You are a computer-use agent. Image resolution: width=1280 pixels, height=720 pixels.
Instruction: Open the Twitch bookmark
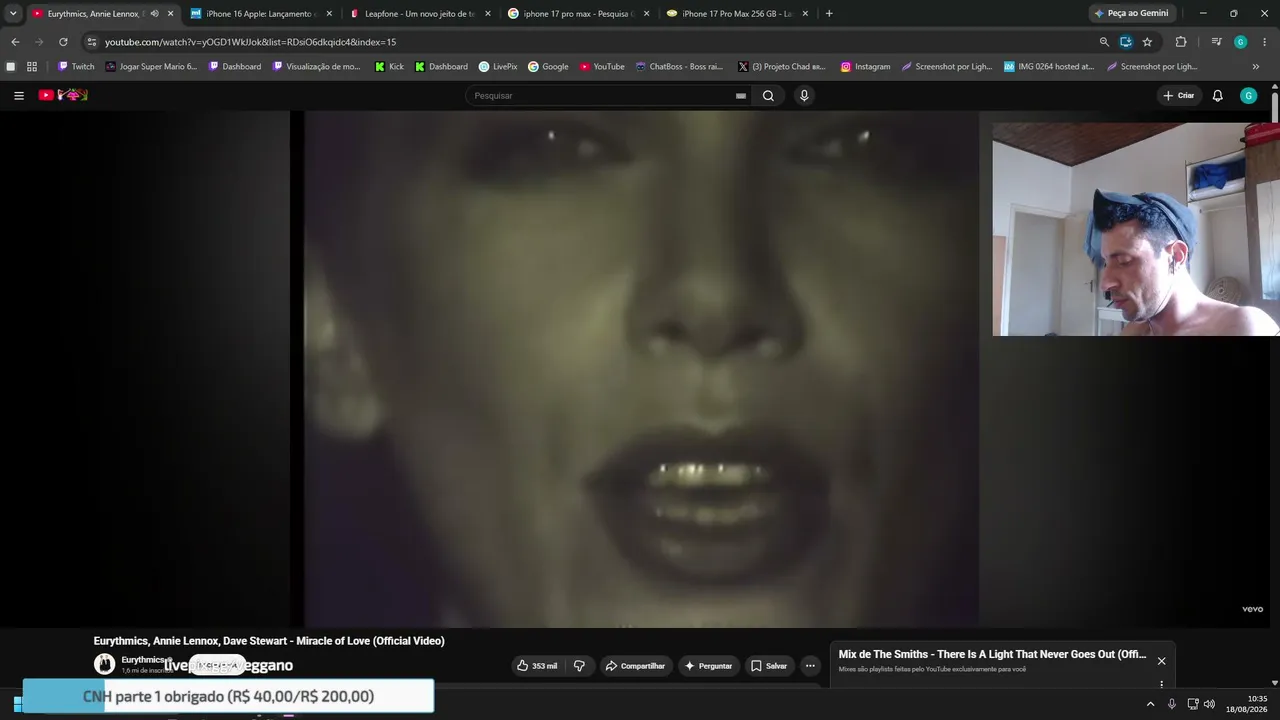click(x=76, y=67)
